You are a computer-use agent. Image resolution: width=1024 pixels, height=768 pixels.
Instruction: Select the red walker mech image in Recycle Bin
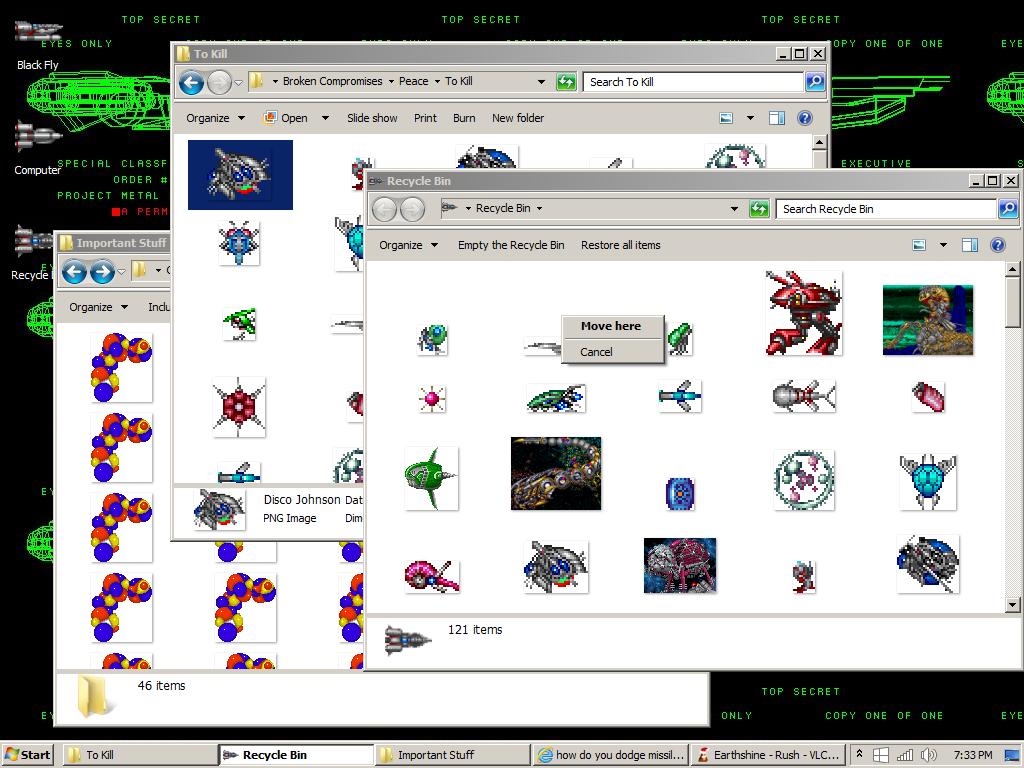click(x=803, y=313)
